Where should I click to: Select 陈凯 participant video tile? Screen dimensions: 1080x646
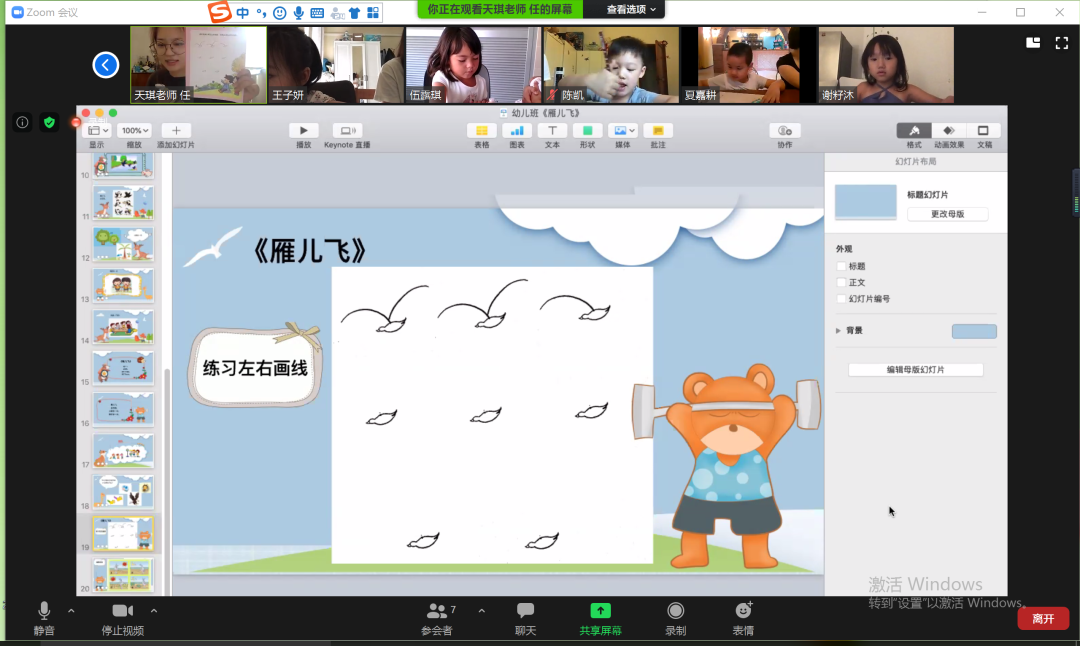pos(611,65)
